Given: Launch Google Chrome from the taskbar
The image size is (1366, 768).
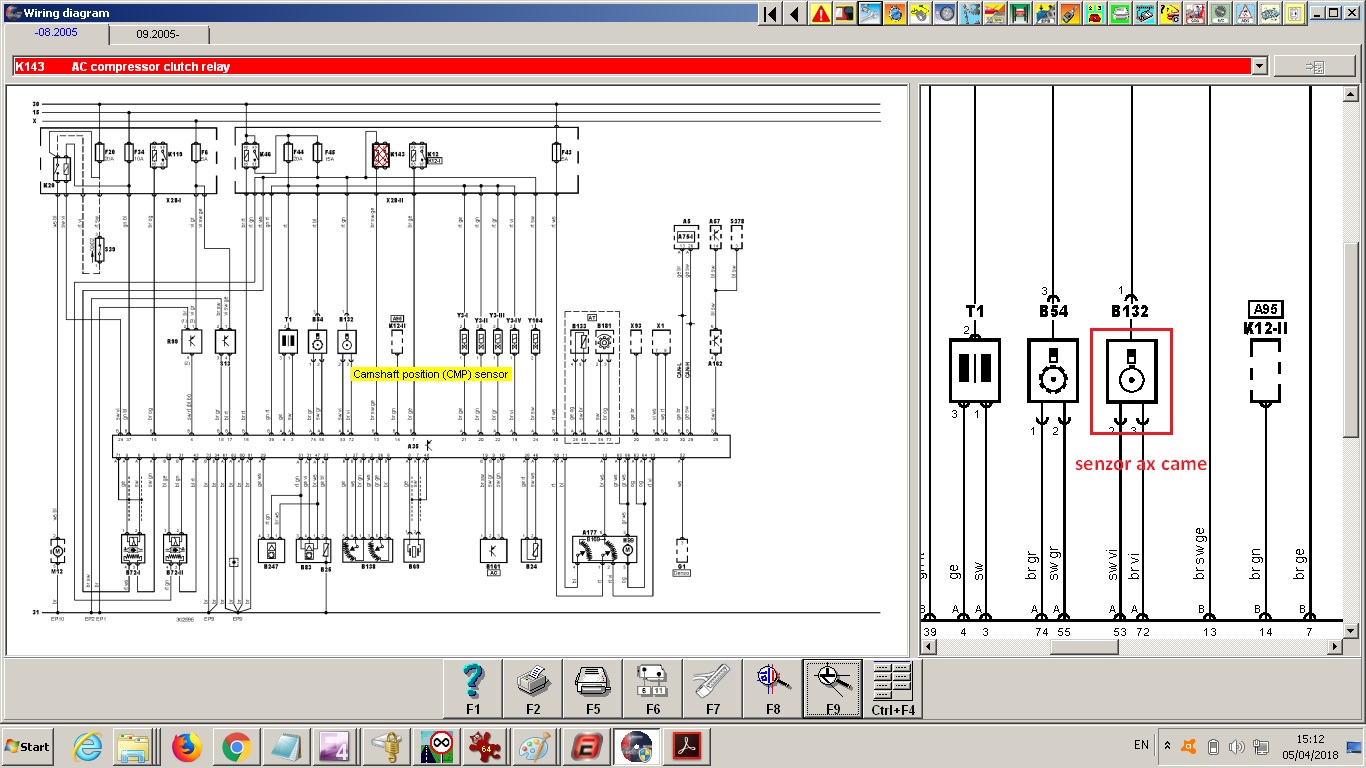Looking at the screenshot, I should coord(236,747).
